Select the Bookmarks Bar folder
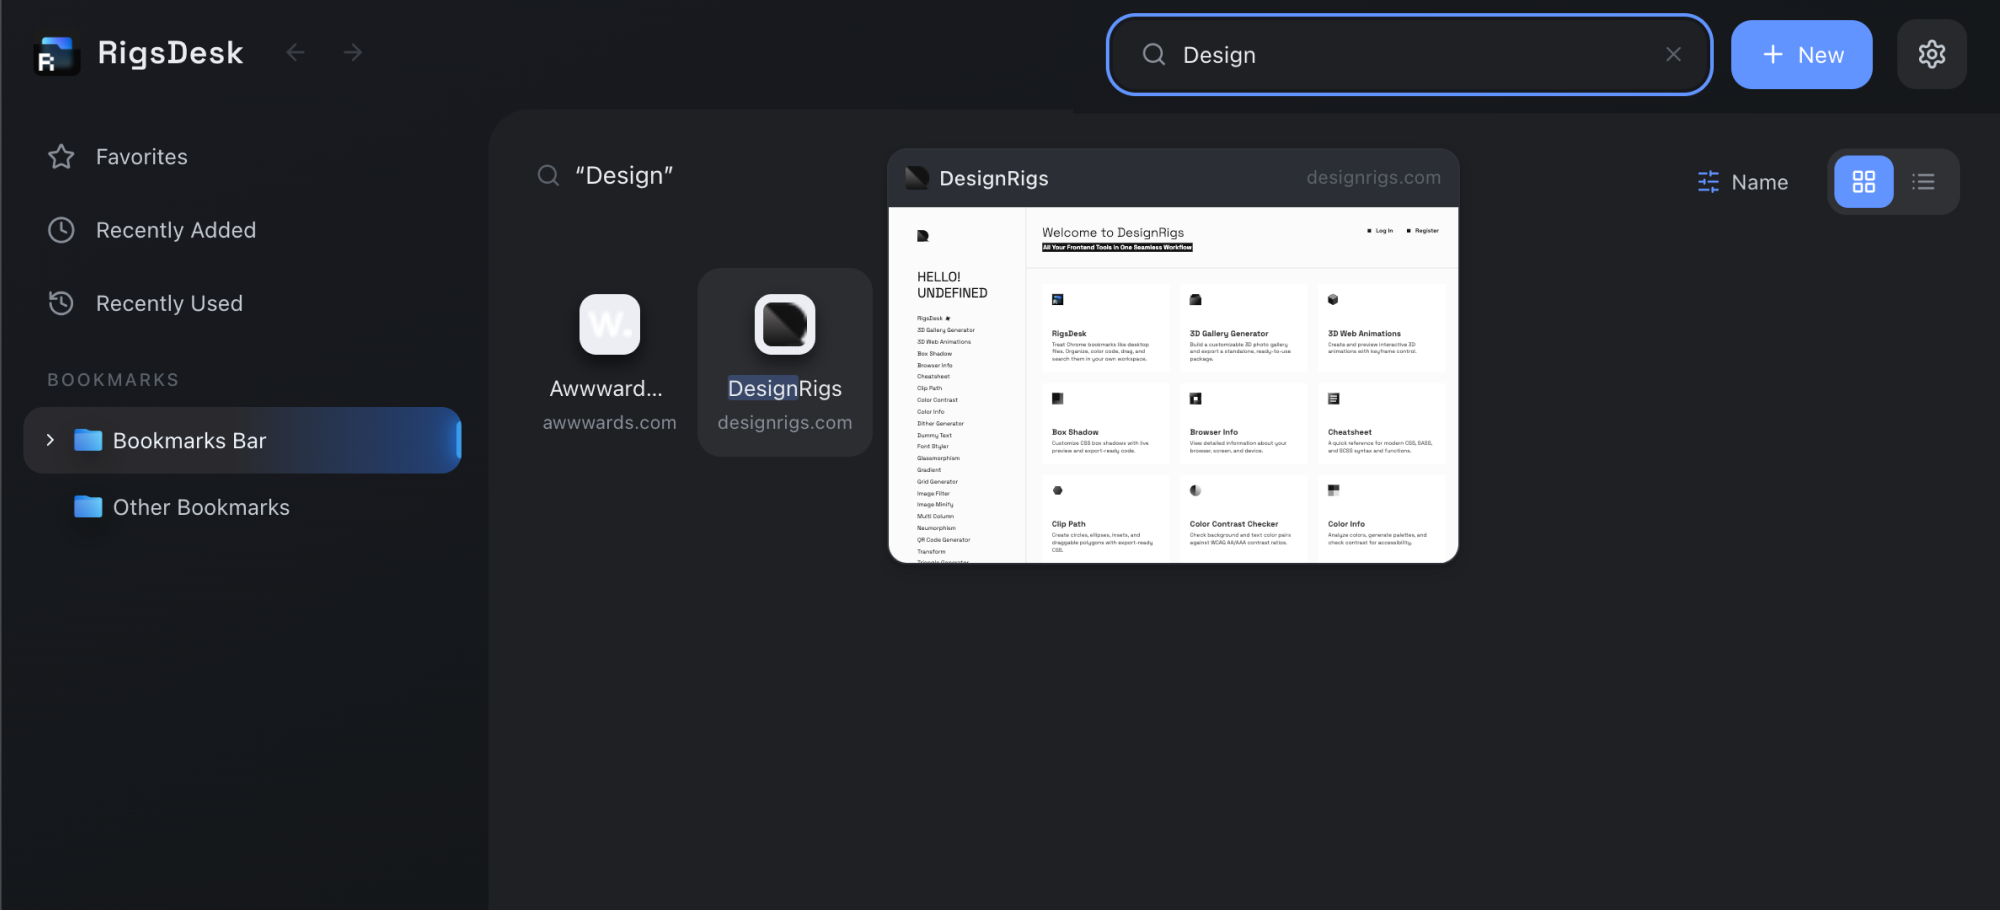The image size is (2000, 910). (242, 440)
